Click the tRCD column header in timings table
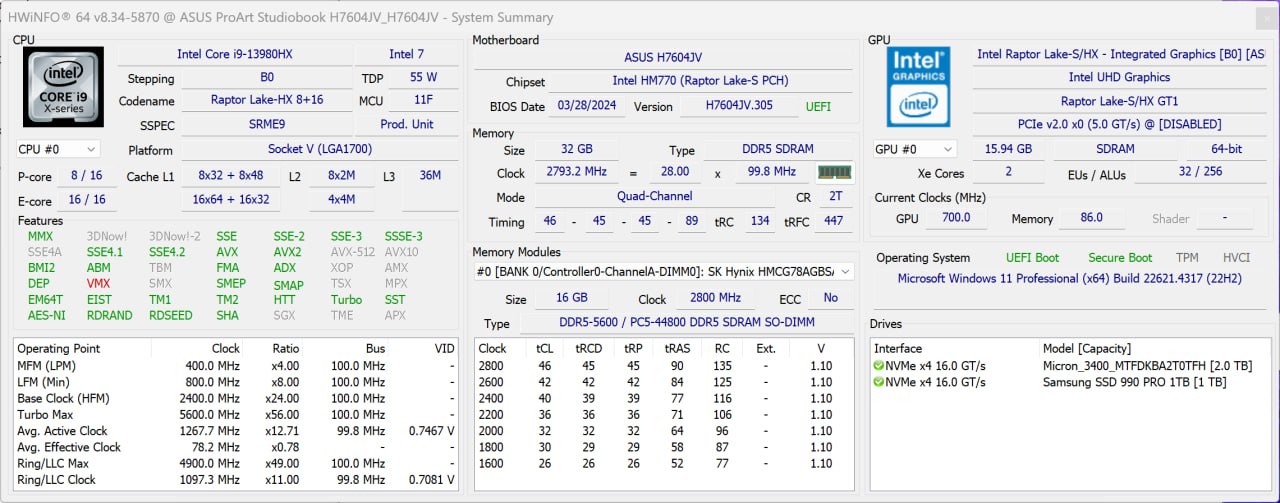 (x=588, y=348)
